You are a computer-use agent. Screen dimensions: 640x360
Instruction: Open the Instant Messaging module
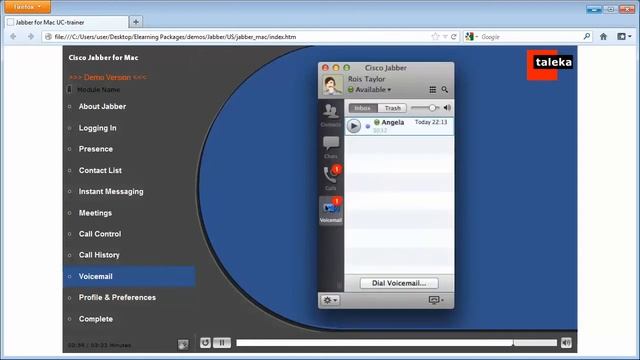click(x=111, y=191)
